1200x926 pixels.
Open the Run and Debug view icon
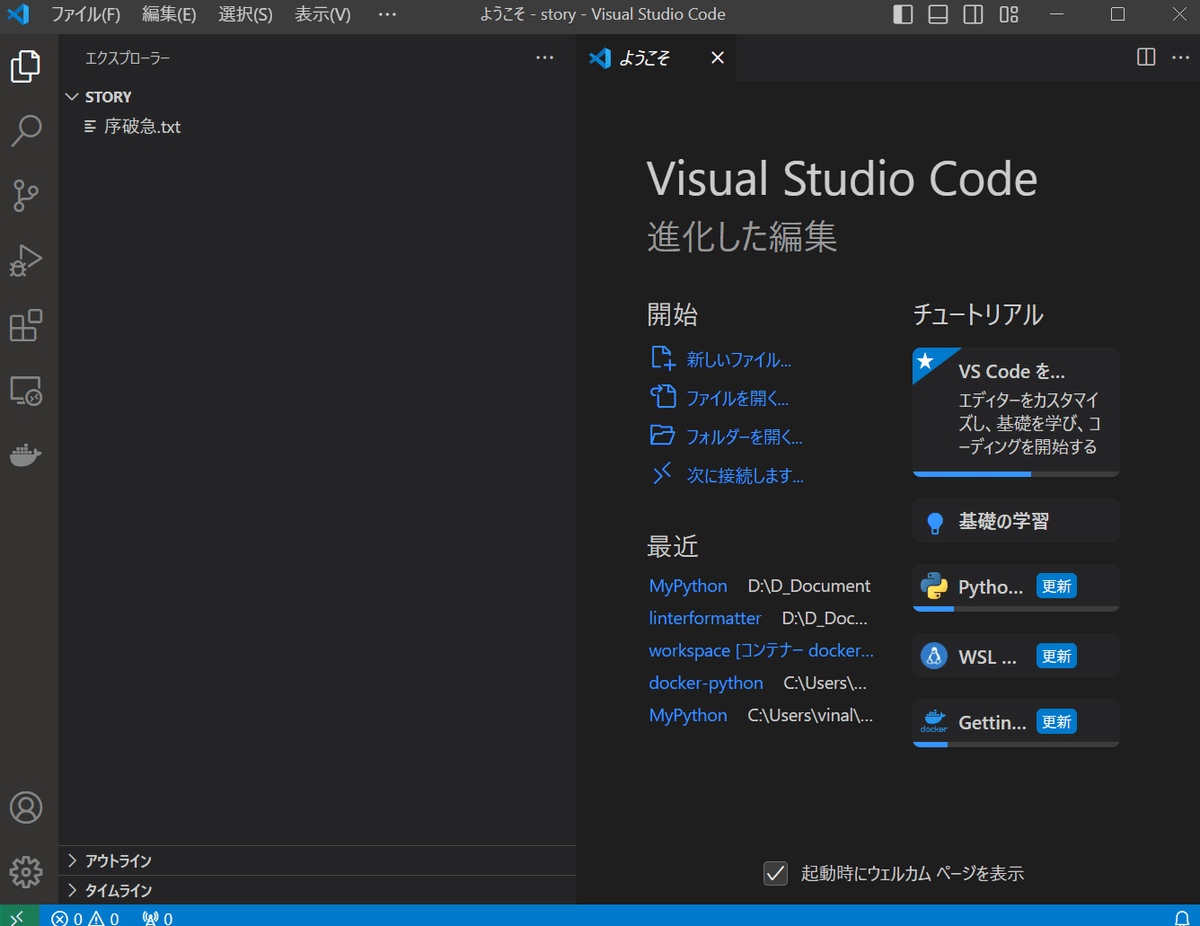pos(26,260)
